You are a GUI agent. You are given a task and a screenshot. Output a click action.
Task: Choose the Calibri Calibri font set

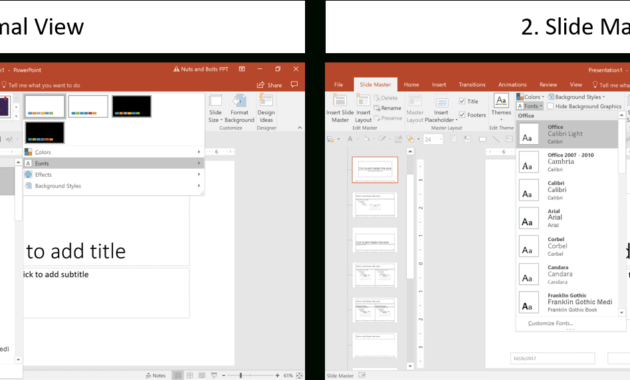[567, 190]
